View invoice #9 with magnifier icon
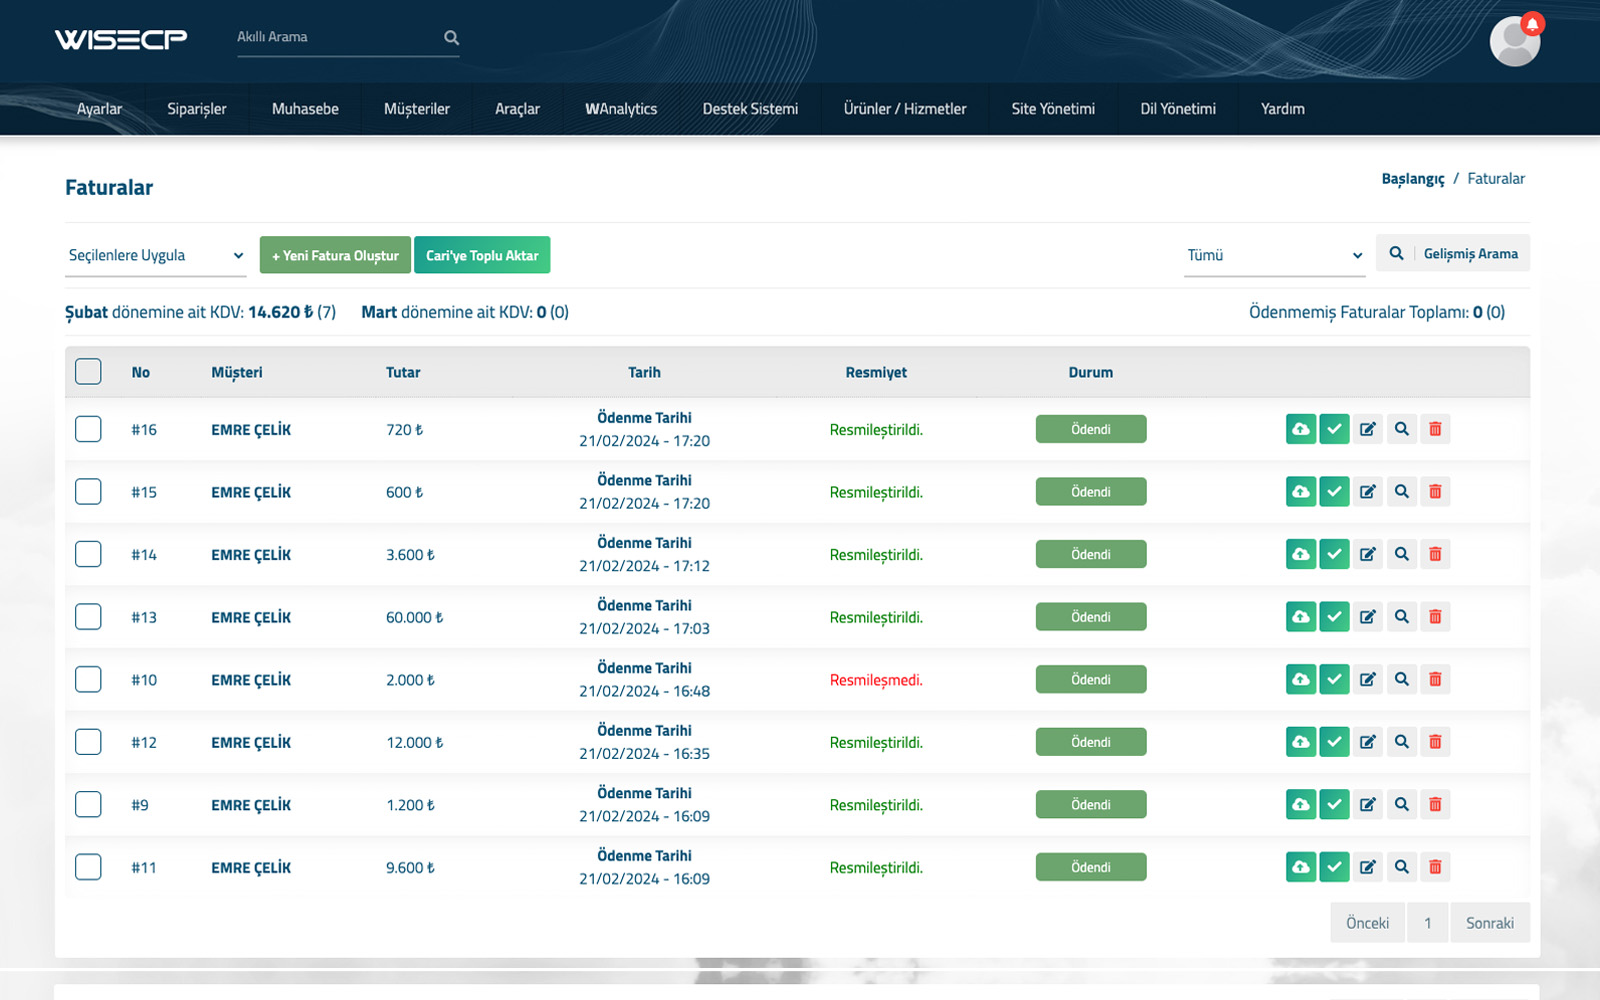This screenshot has height=1000, width=1600. tap(1402, 804)
